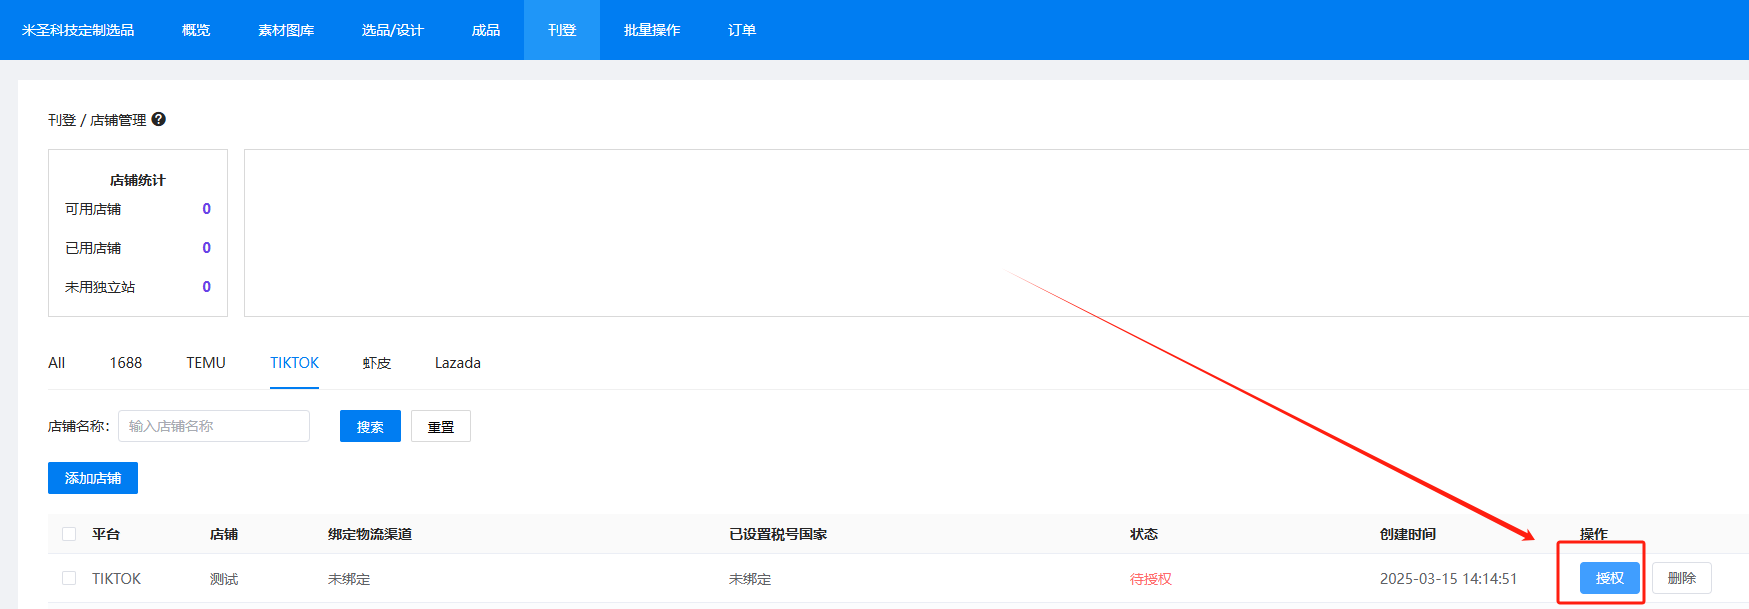
Task: Click the 重置 button
Action: tap(441, 426)
